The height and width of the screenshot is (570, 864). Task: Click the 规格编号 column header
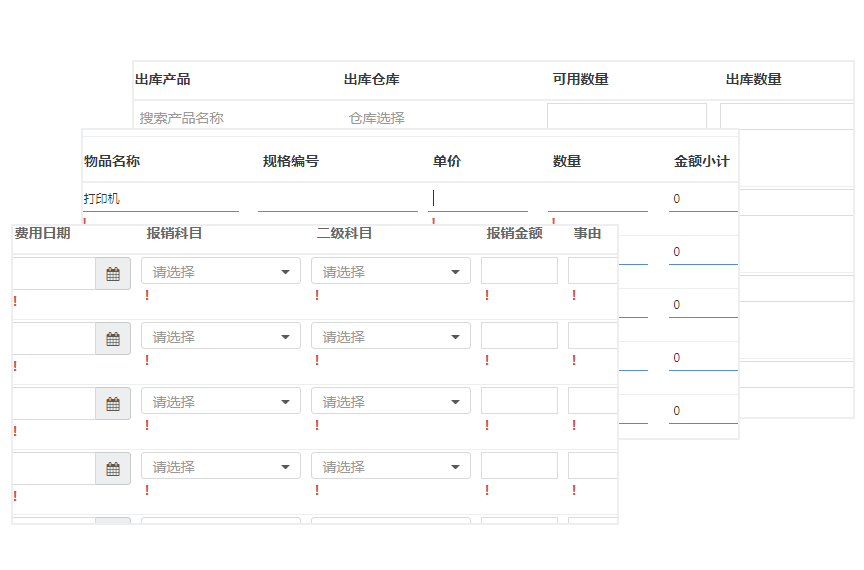click(x=291, y=161)
